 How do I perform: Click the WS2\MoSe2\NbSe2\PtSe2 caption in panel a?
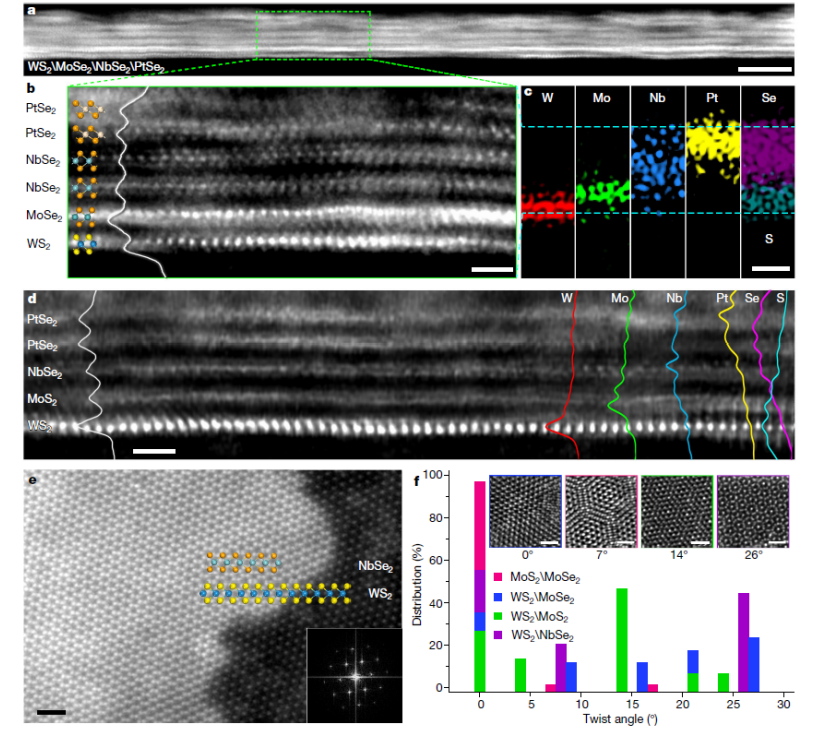(x=96, y=67)
